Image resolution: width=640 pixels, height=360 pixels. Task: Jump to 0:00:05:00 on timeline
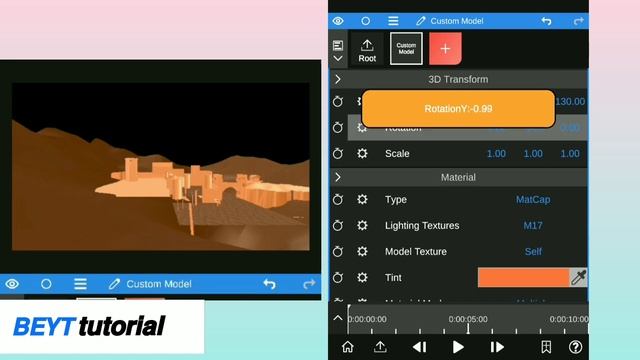coord(468,319)
